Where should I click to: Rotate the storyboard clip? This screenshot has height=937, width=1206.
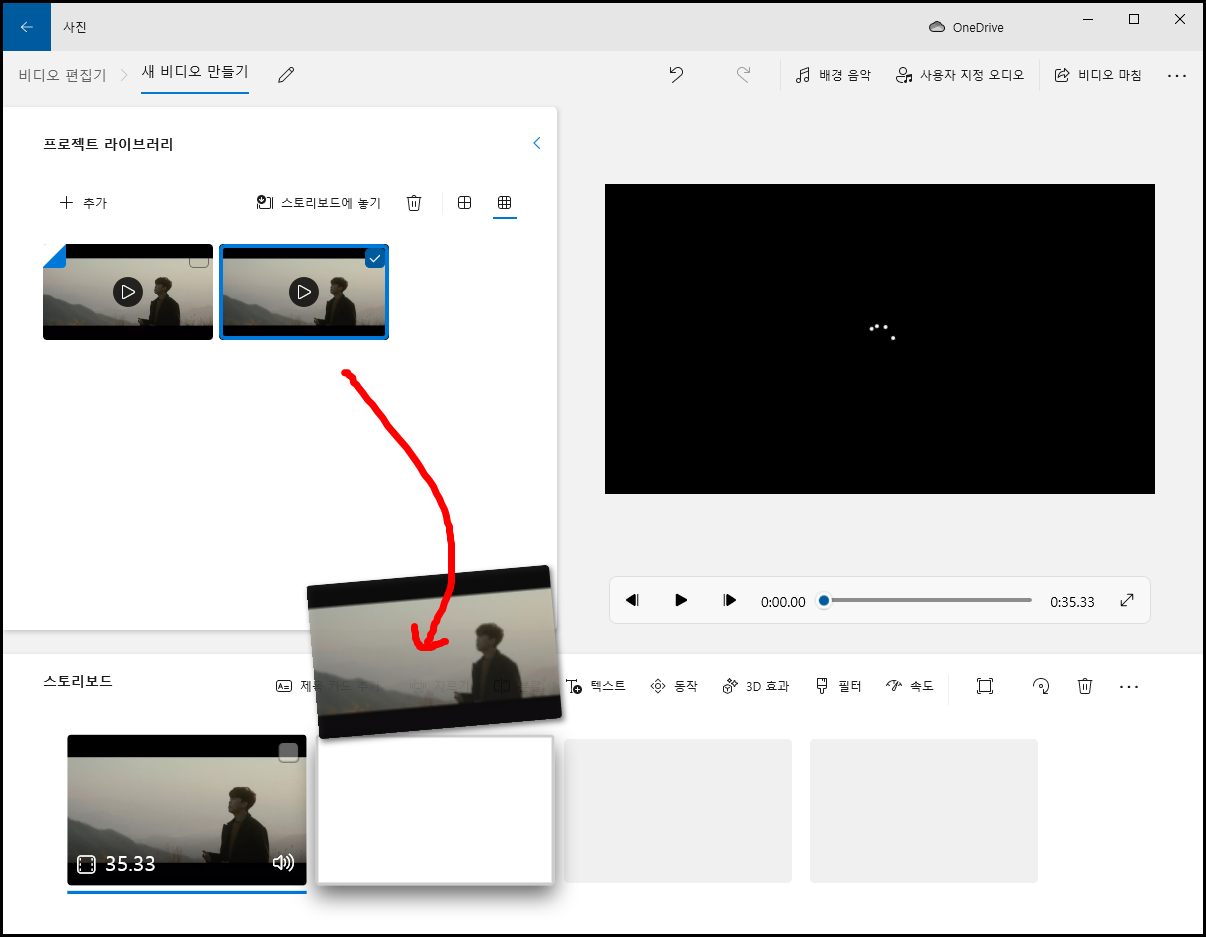1041,686
